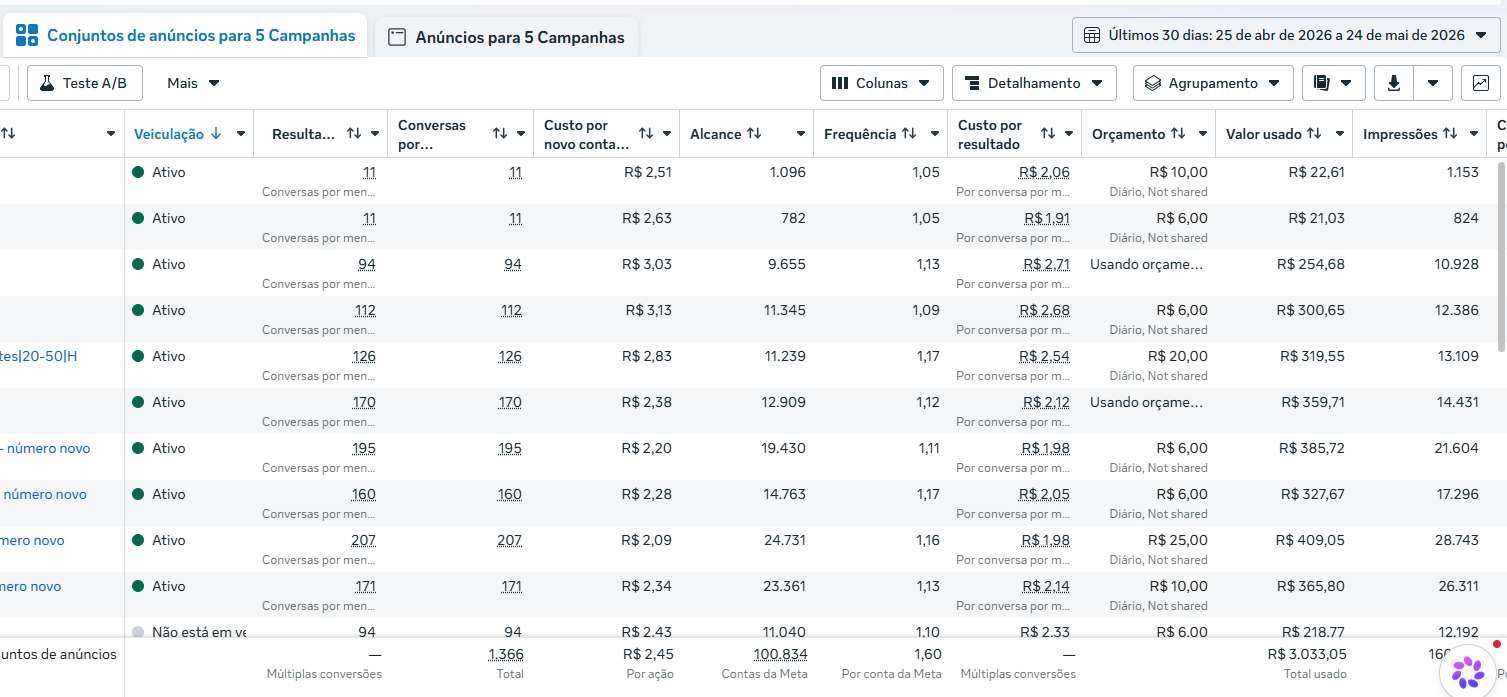The width and height of the screenshot is (1507, 697).
Task: Open the Meta AI assistant floating icon
Action: coord(1468,671)
